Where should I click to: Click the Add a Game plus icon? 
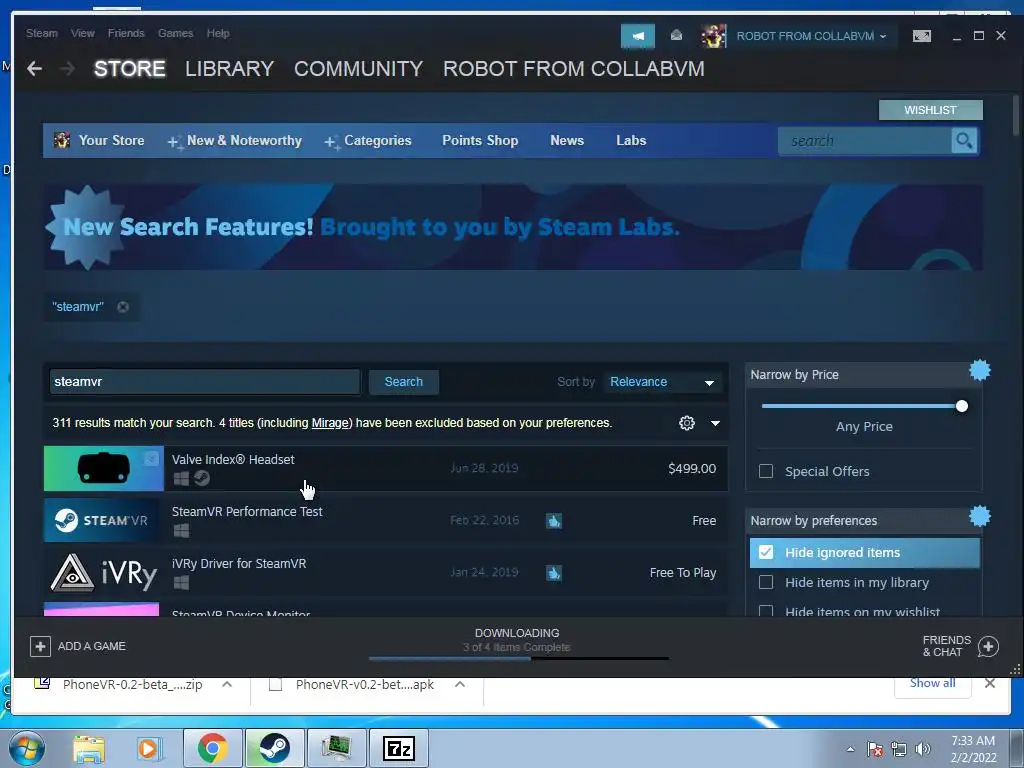click(40, 647)
